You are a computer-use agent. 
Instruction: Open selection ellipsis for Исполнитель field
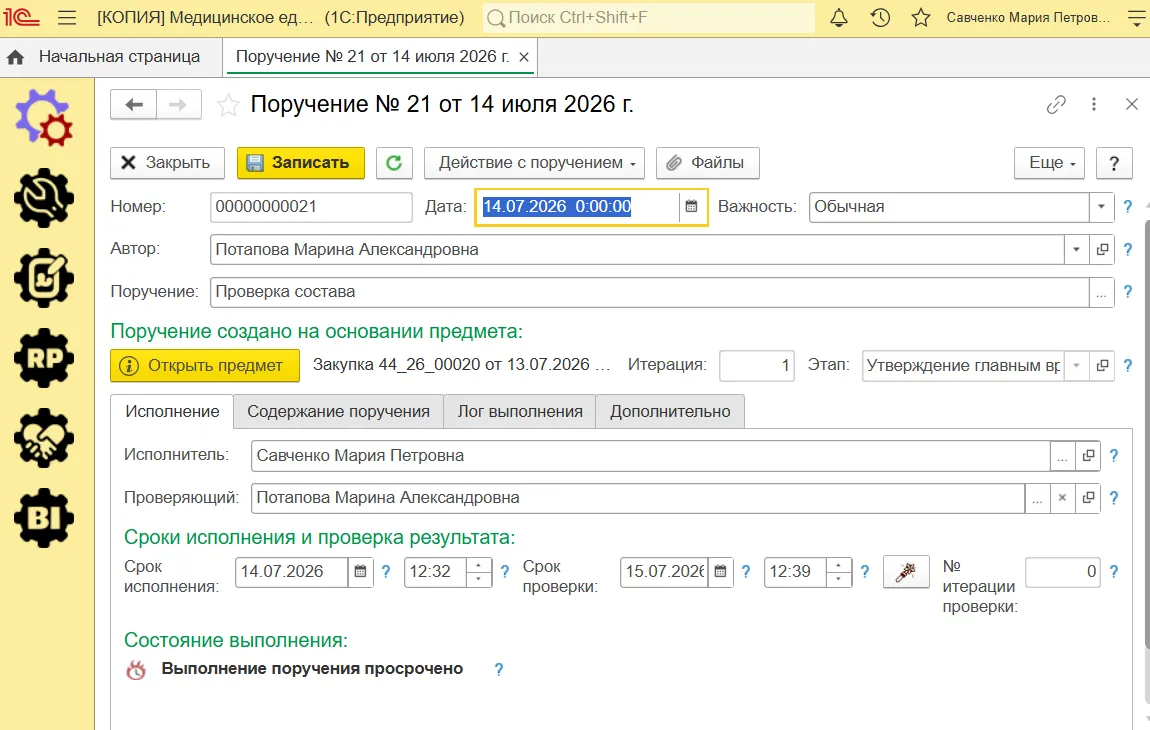coord(1062,456)
